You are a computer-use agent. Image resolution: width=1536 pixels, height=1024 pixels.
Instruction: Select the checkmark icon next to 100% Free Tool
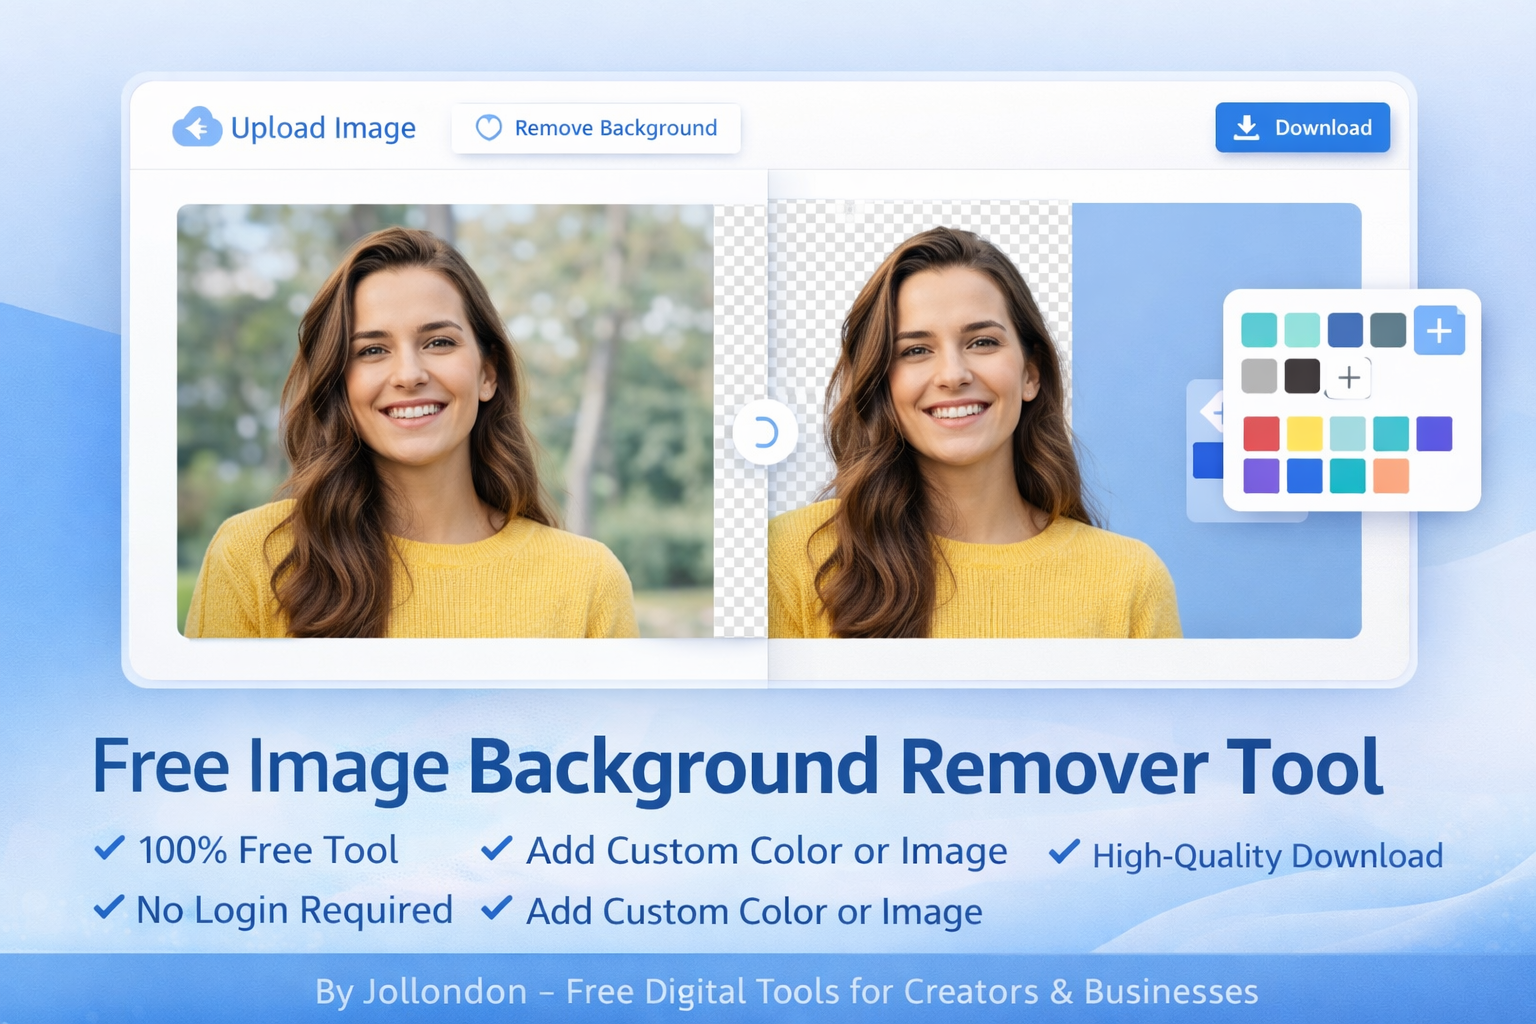[x=108, y=849]
